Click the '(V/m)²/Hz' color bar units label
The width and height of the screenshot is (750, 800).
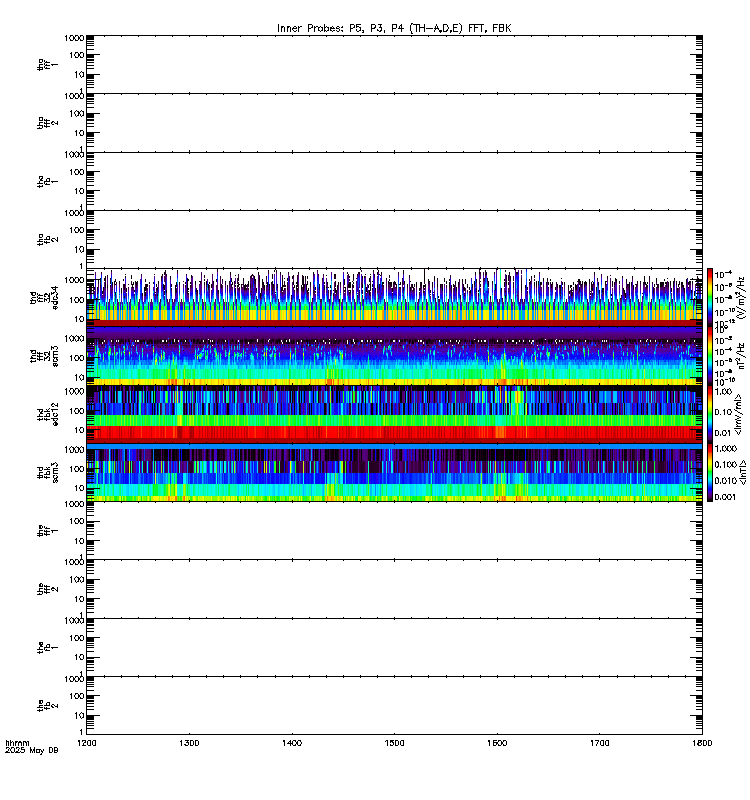coord(741,297)
